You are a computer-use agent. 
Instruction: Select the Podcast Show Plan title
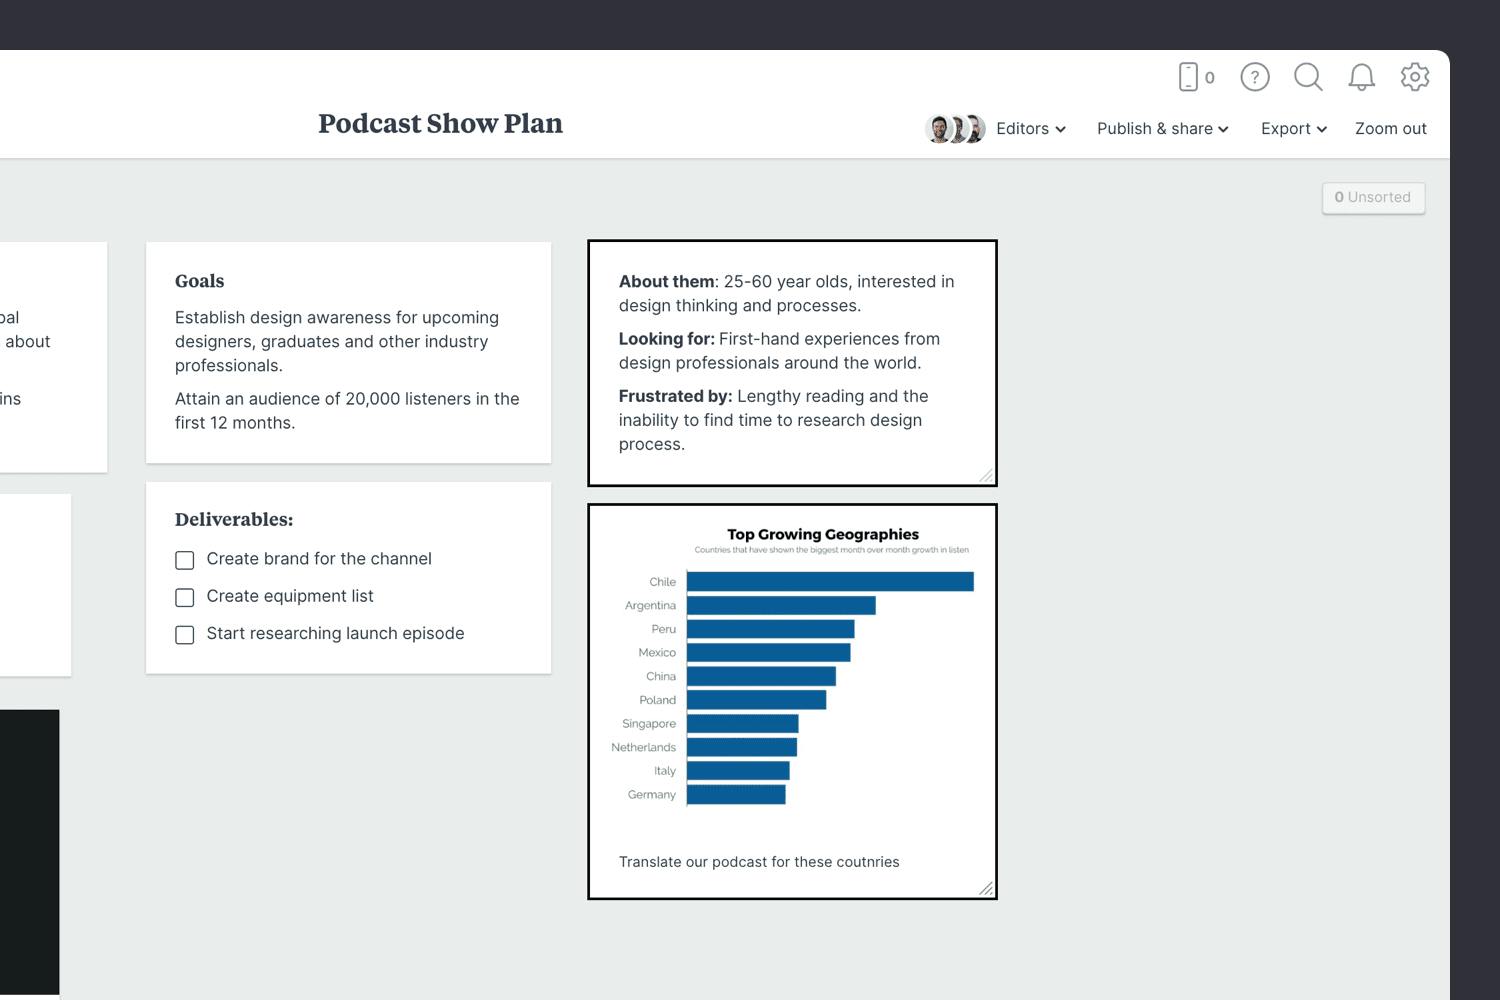click(x=440, y=124)
